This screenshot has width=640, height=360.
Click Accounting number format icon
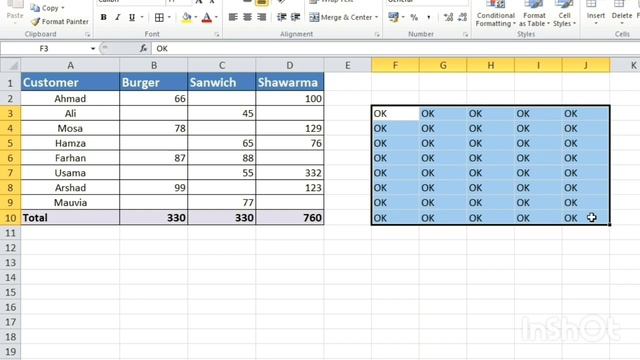[393, 17]
